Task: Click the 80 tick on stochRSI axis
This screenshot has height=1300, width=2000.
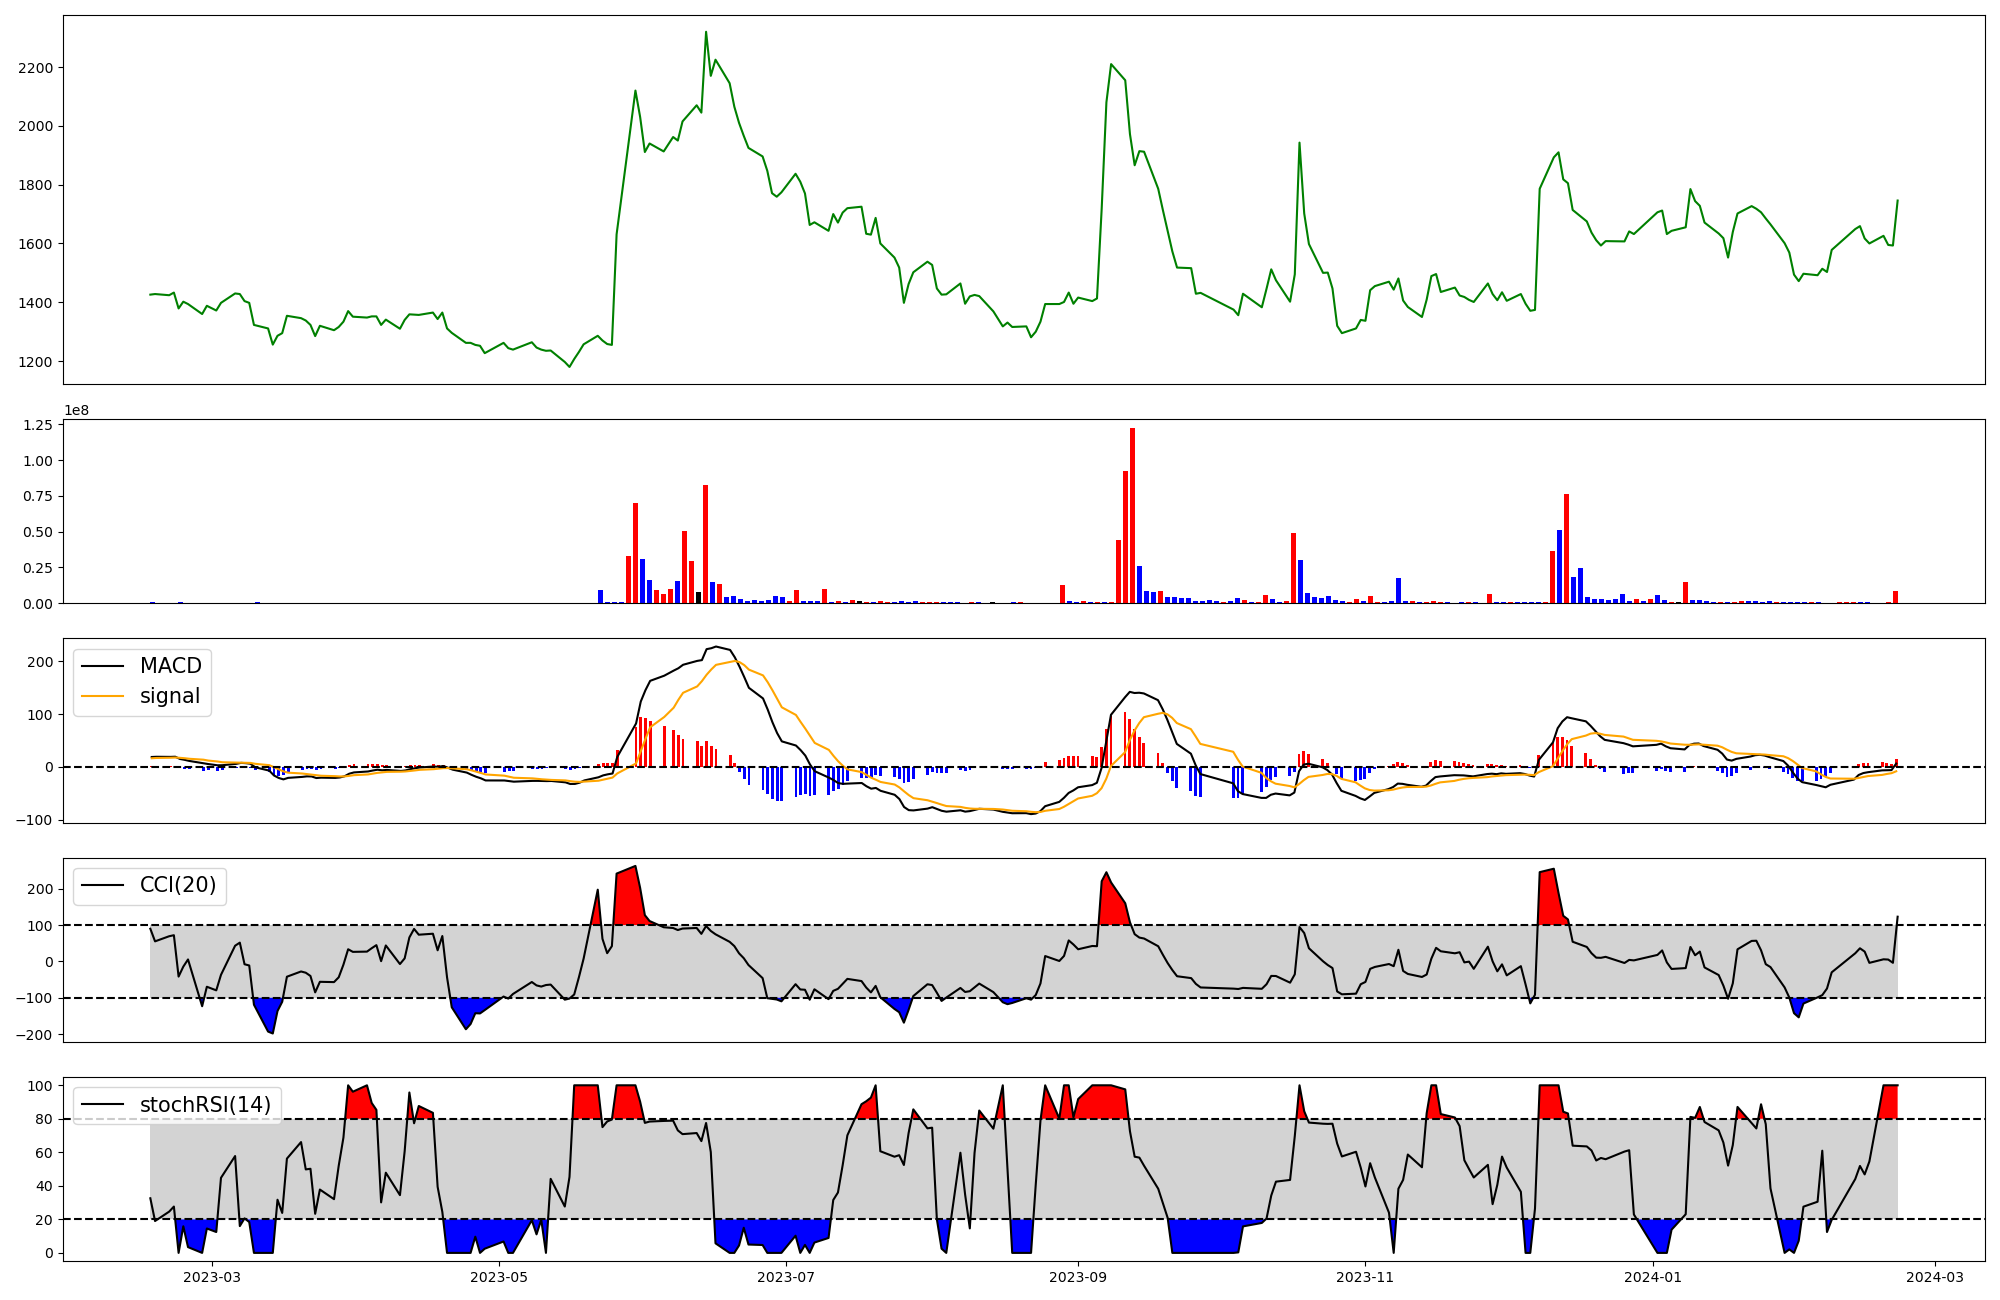Action: pos(43,1120)
